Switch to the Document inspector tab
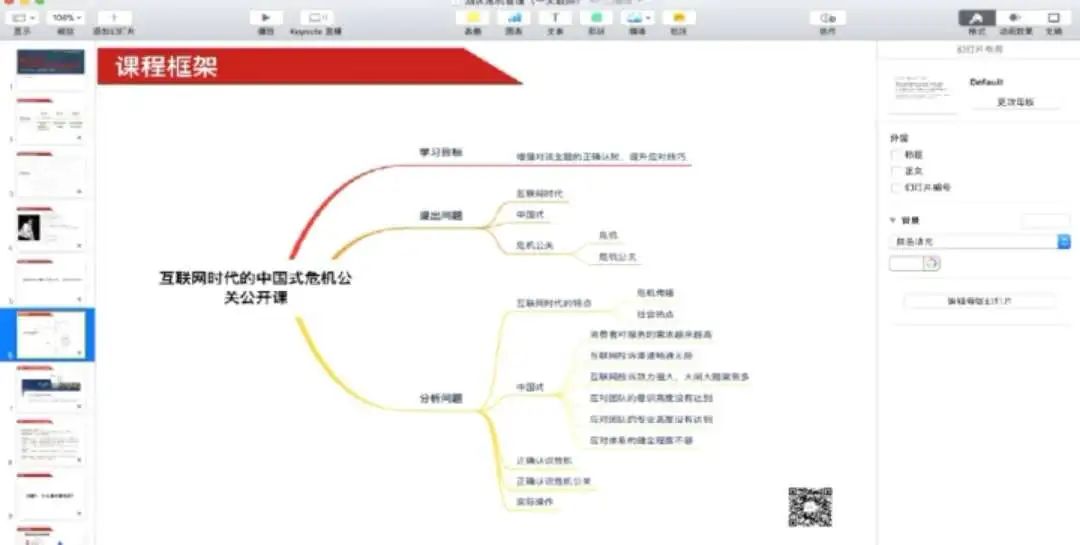Viewport: 1080px width, 545px height. click(1053, 18)
